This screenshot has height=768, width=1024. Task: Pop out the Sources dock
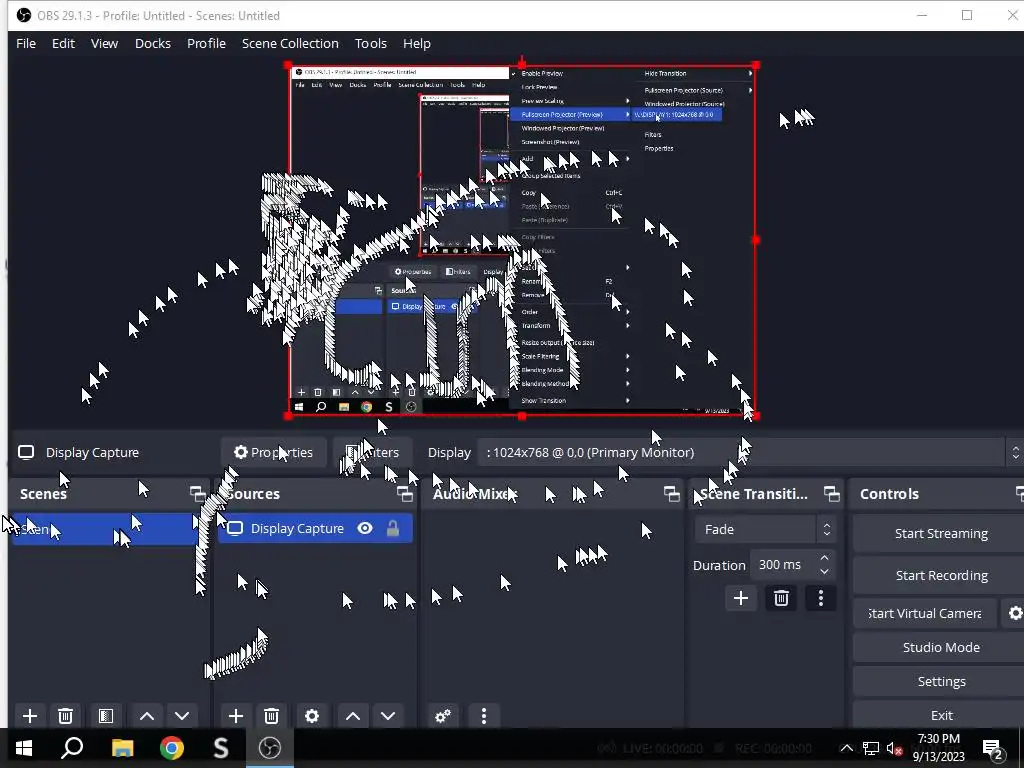click(x=405, y=494)
